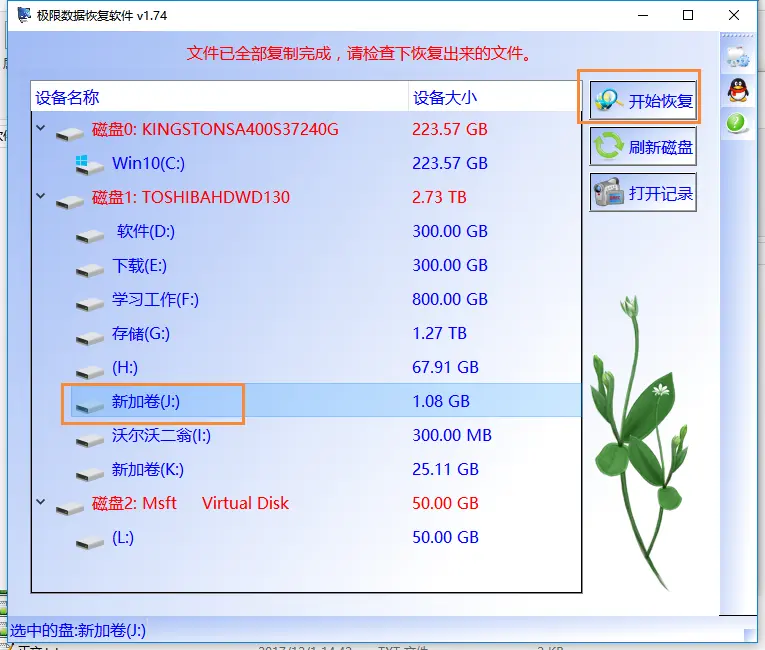Click the settings icon at sidebar top
This screenshot has width=765, height=650.
click(x=737, y=57)
